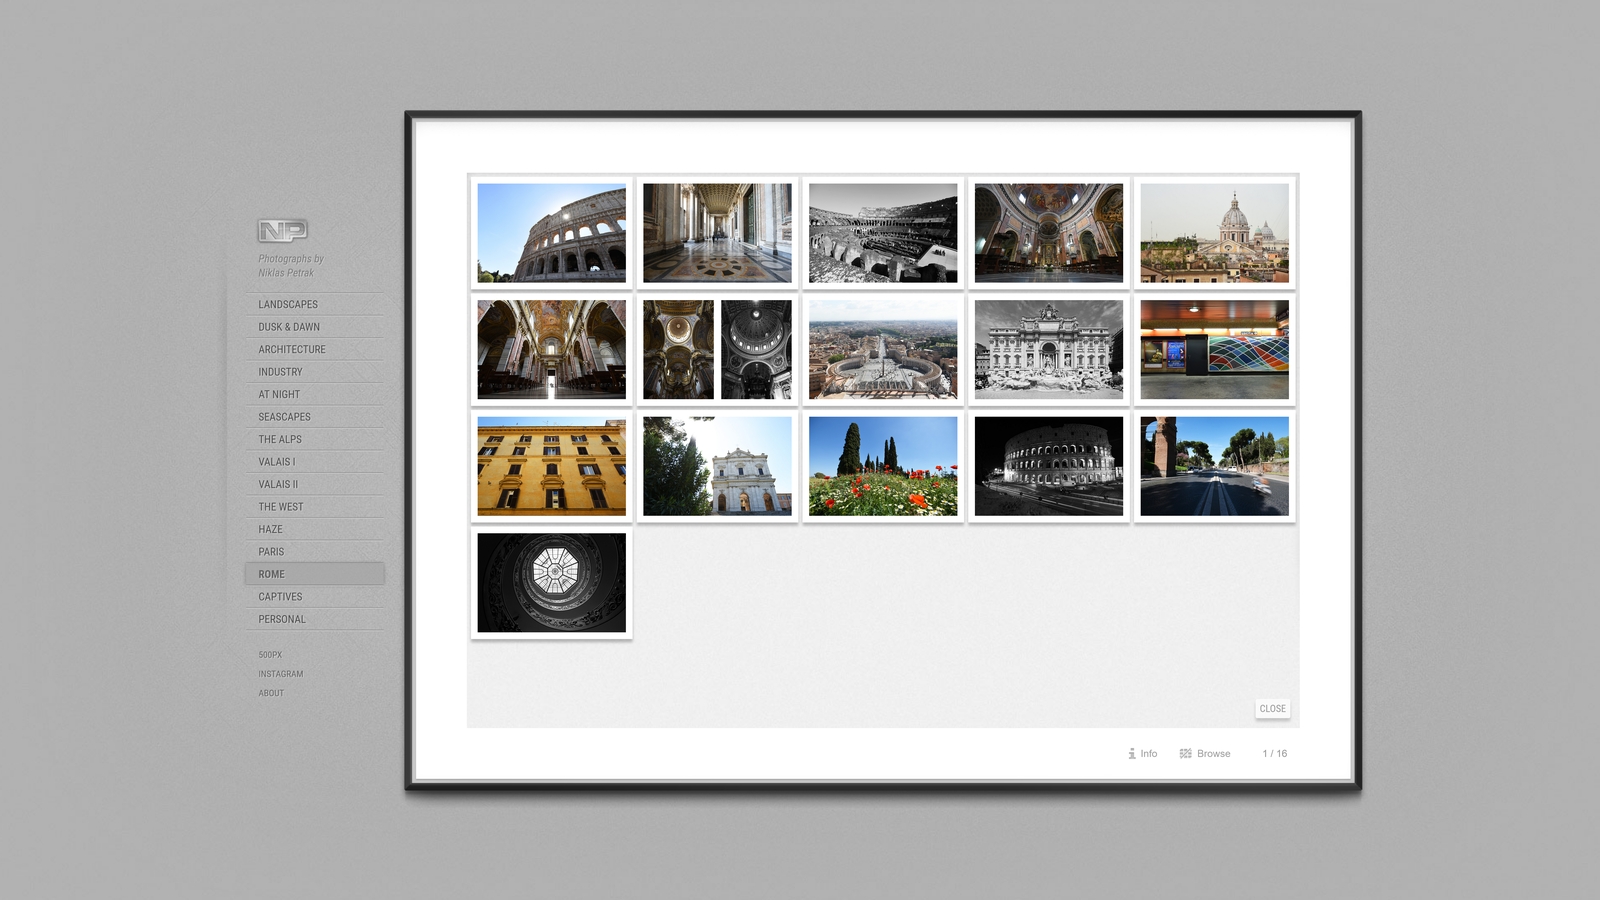This screenshot has height=900, width=1600.
Task: Open the colorful metro station mosaic photo
Action: point(1214,350)
